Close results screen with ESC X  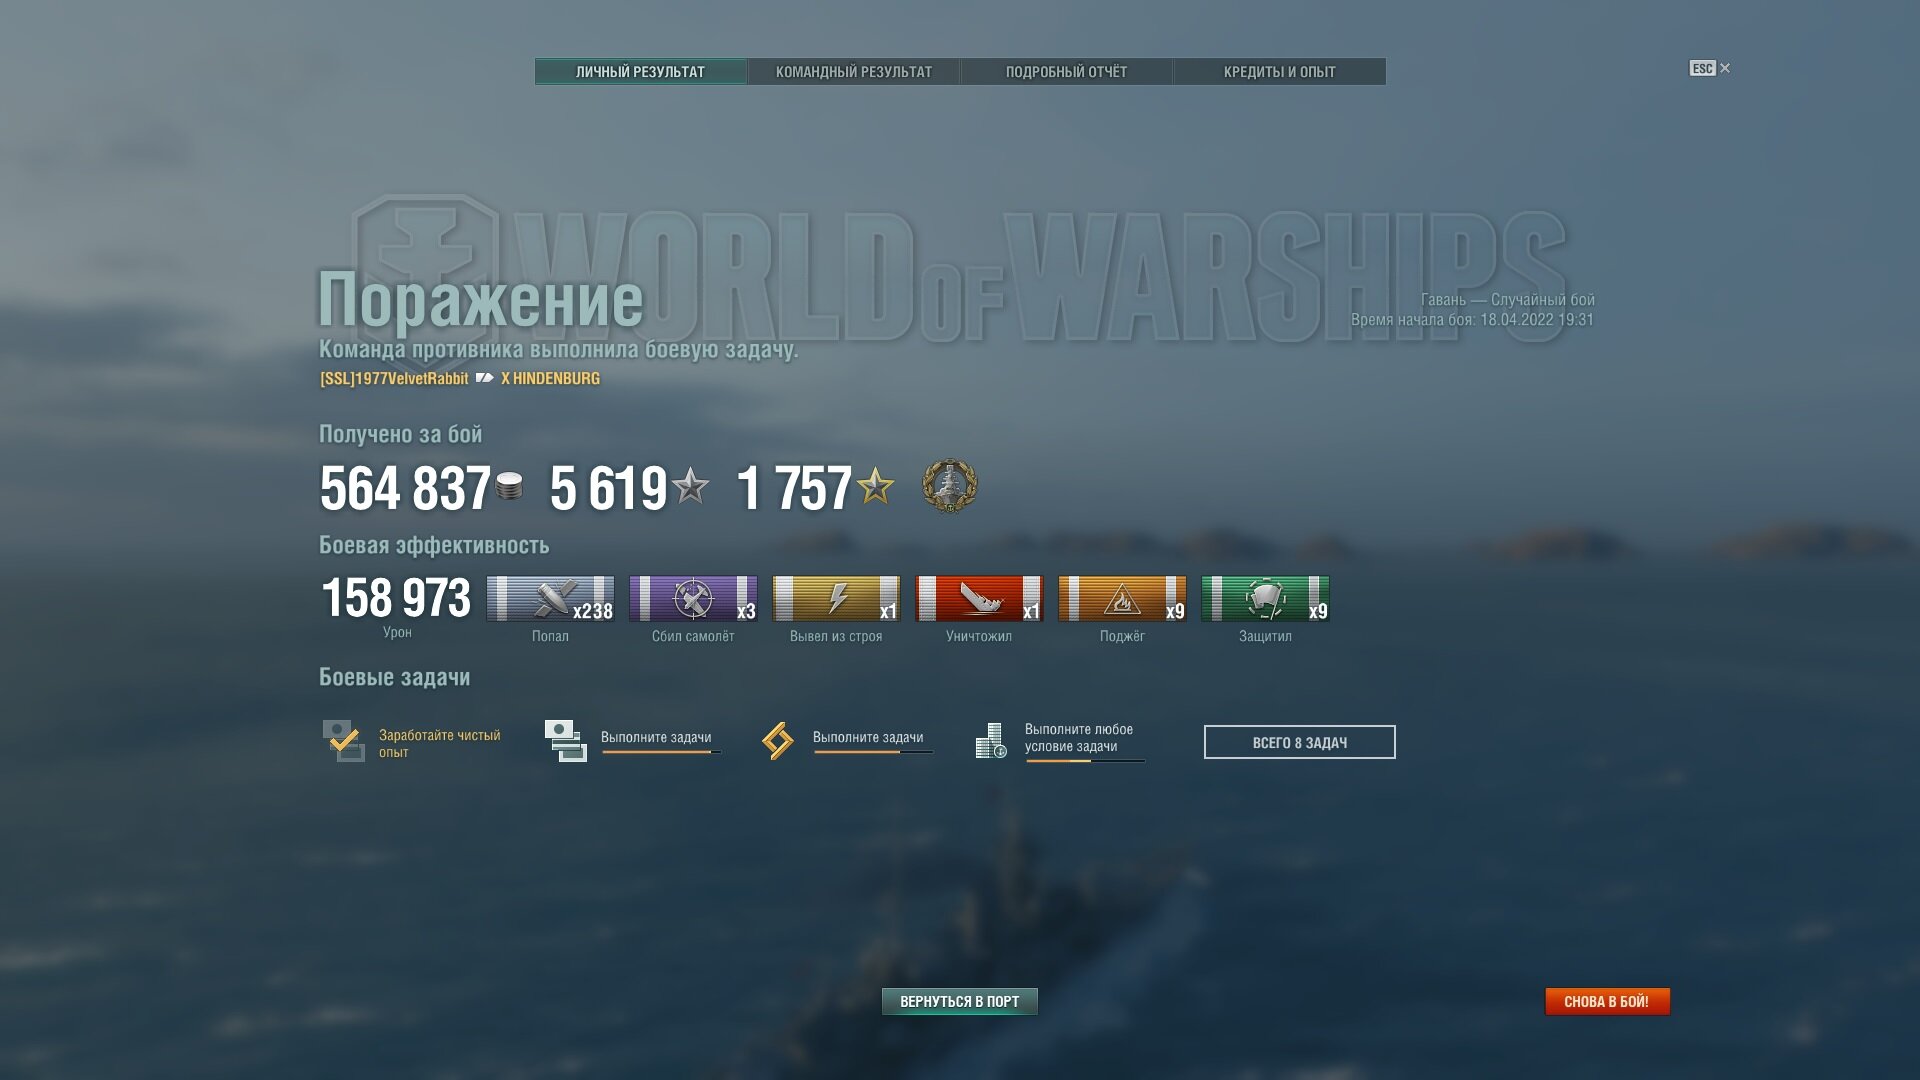pyautogui.click(x=1710, y=68)
